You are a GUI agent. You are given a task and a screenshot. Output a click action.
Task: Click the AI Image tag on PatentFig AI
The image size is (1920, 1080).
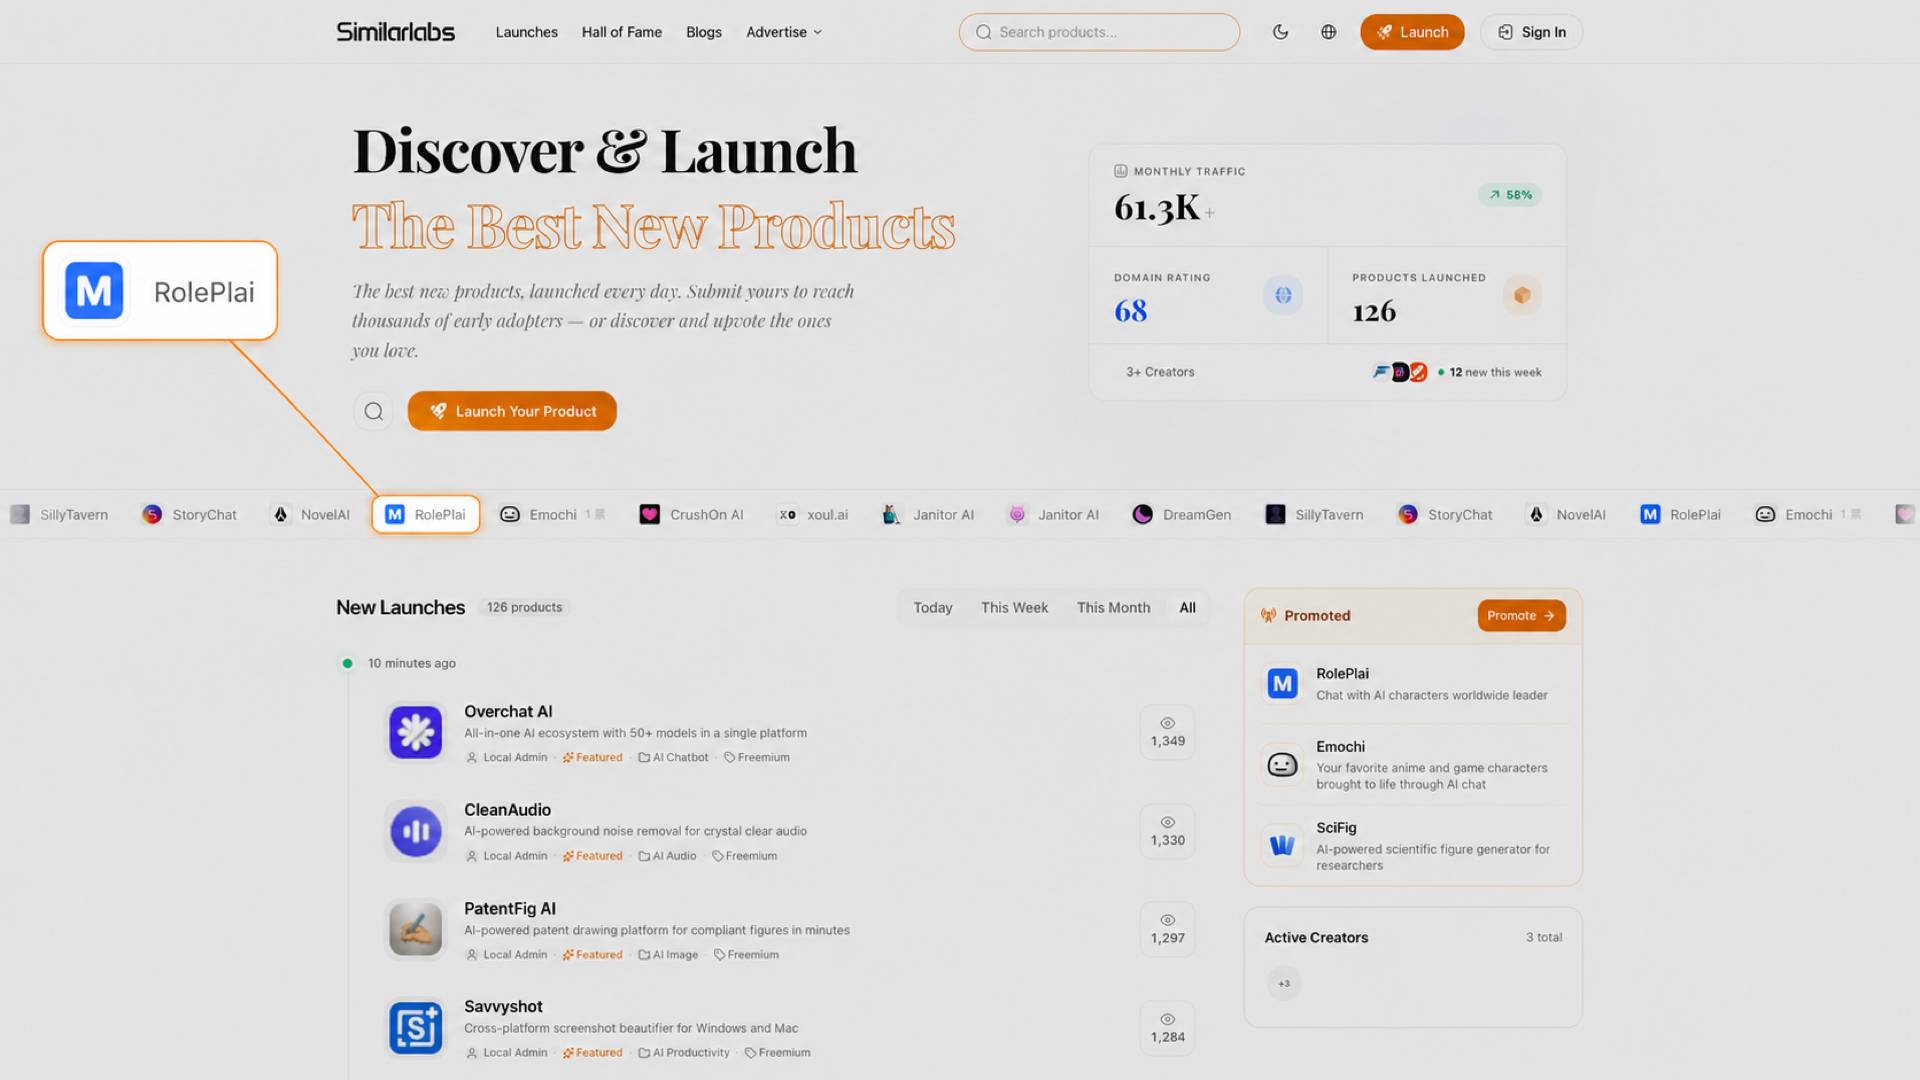pos(668,955)
